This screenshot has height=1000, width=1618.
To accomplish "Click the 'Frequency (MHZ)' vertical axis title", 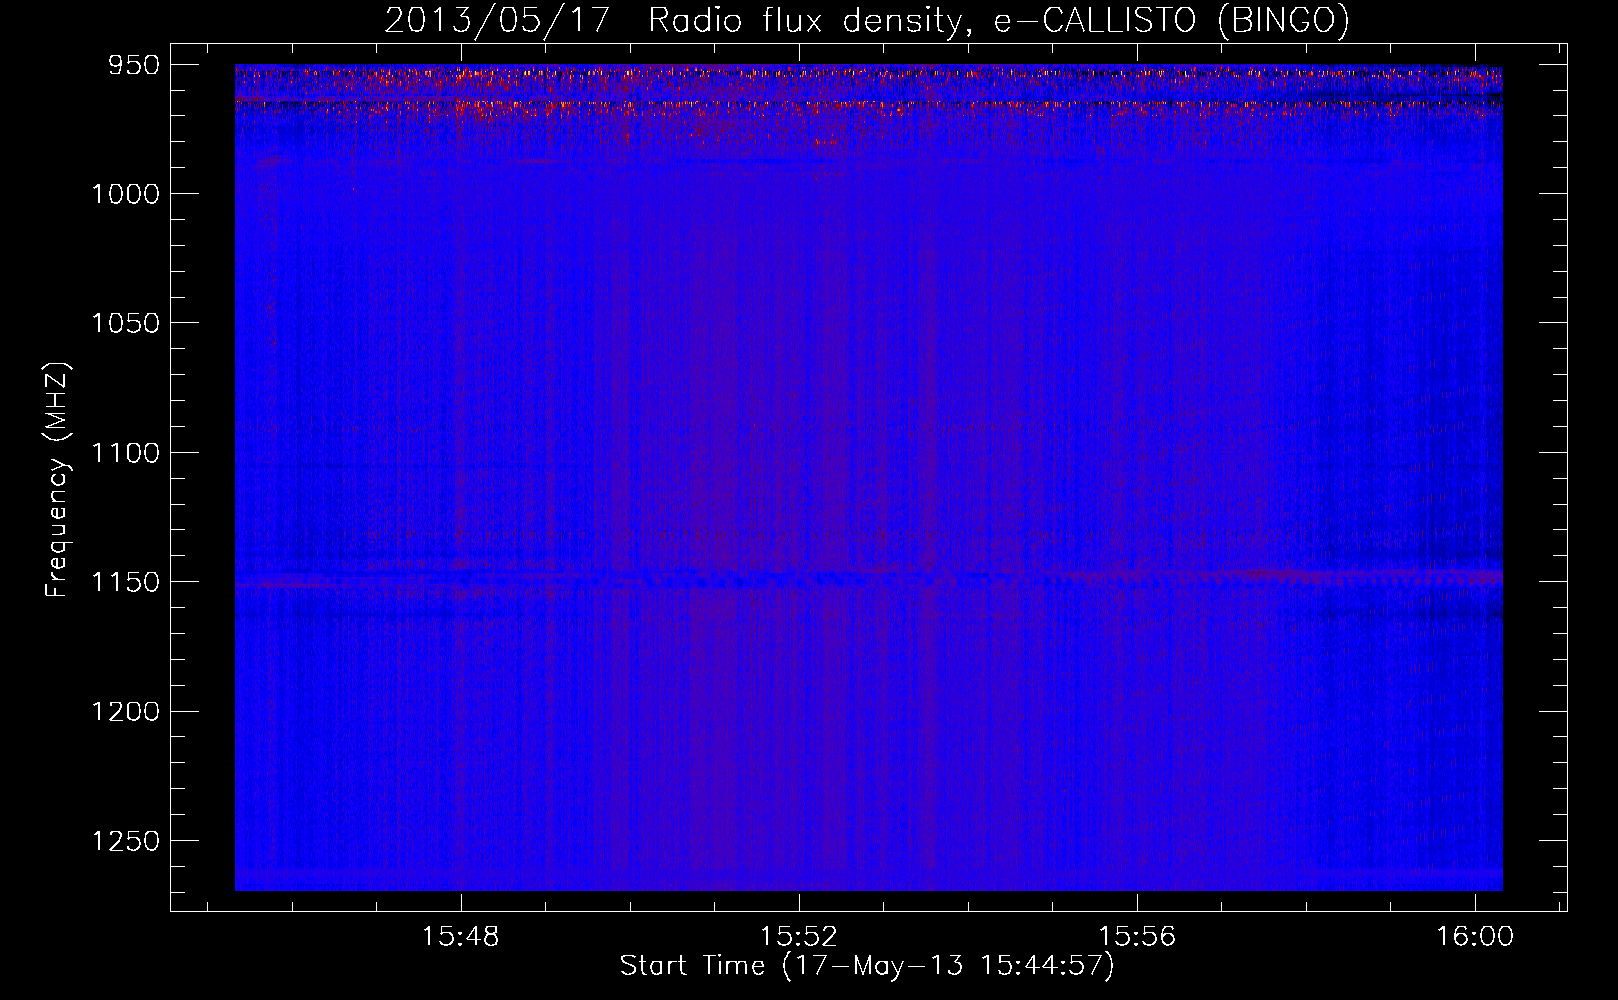I will click(57, 480).
